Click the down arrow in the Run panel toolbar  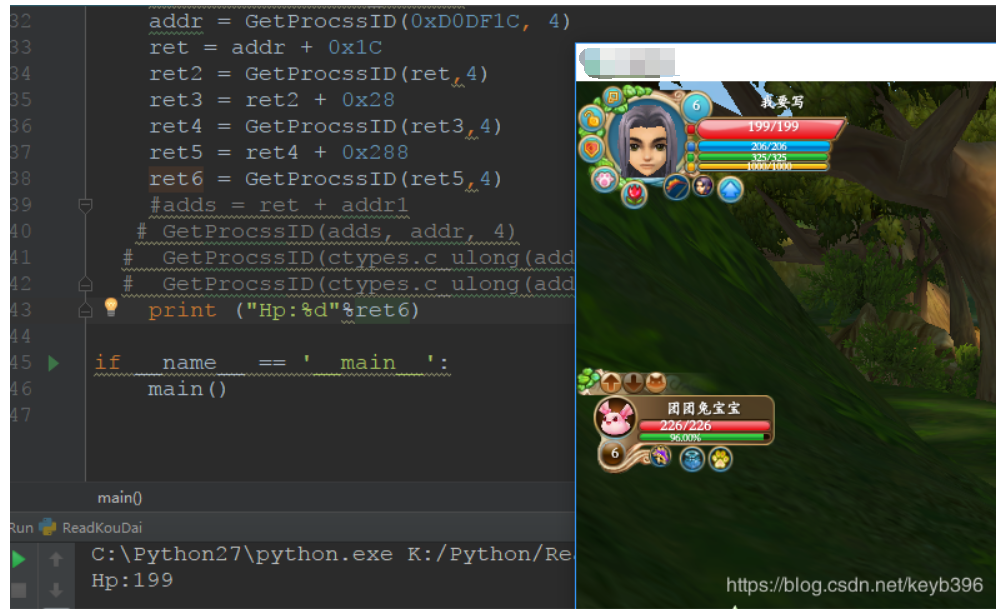(x=56, y=590)
